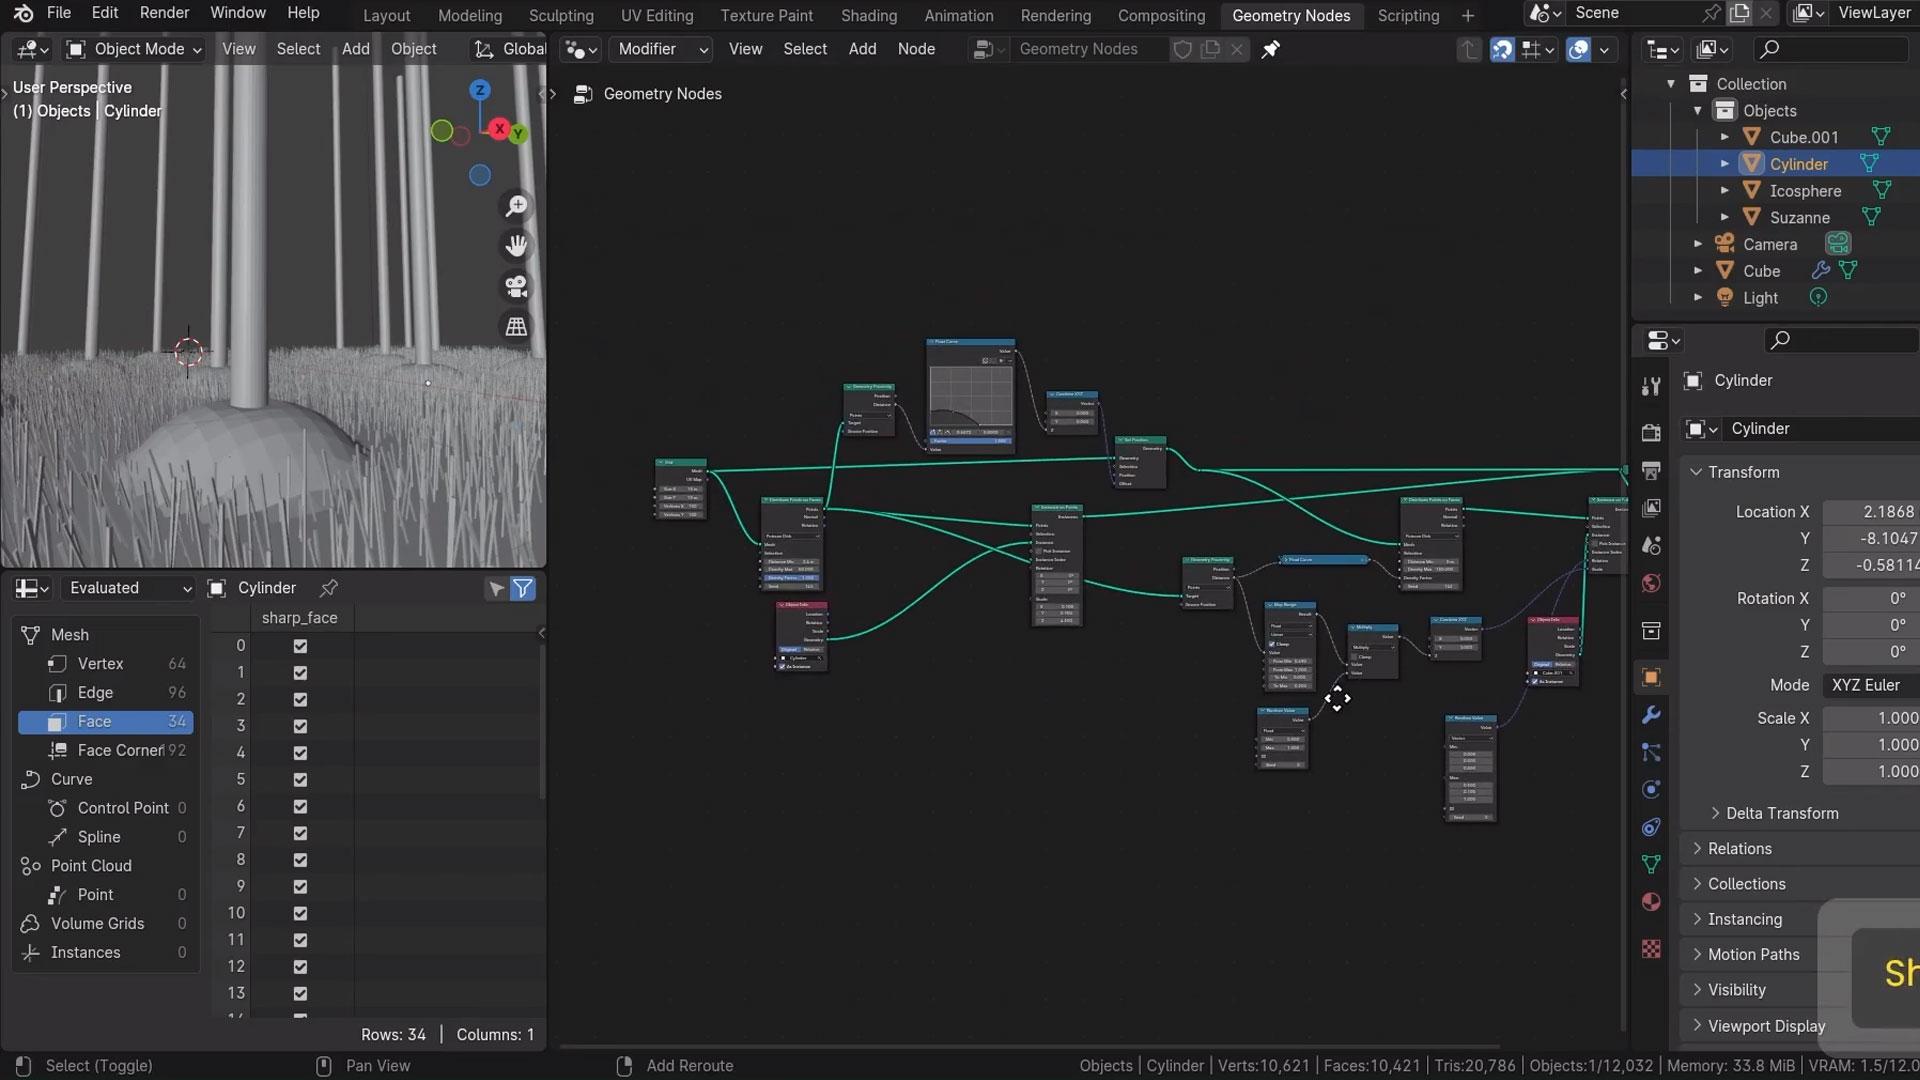The height and width of the screenshot is (1080, 1920).
Task: Open the Object Mode dropdown
Action: 135,49
